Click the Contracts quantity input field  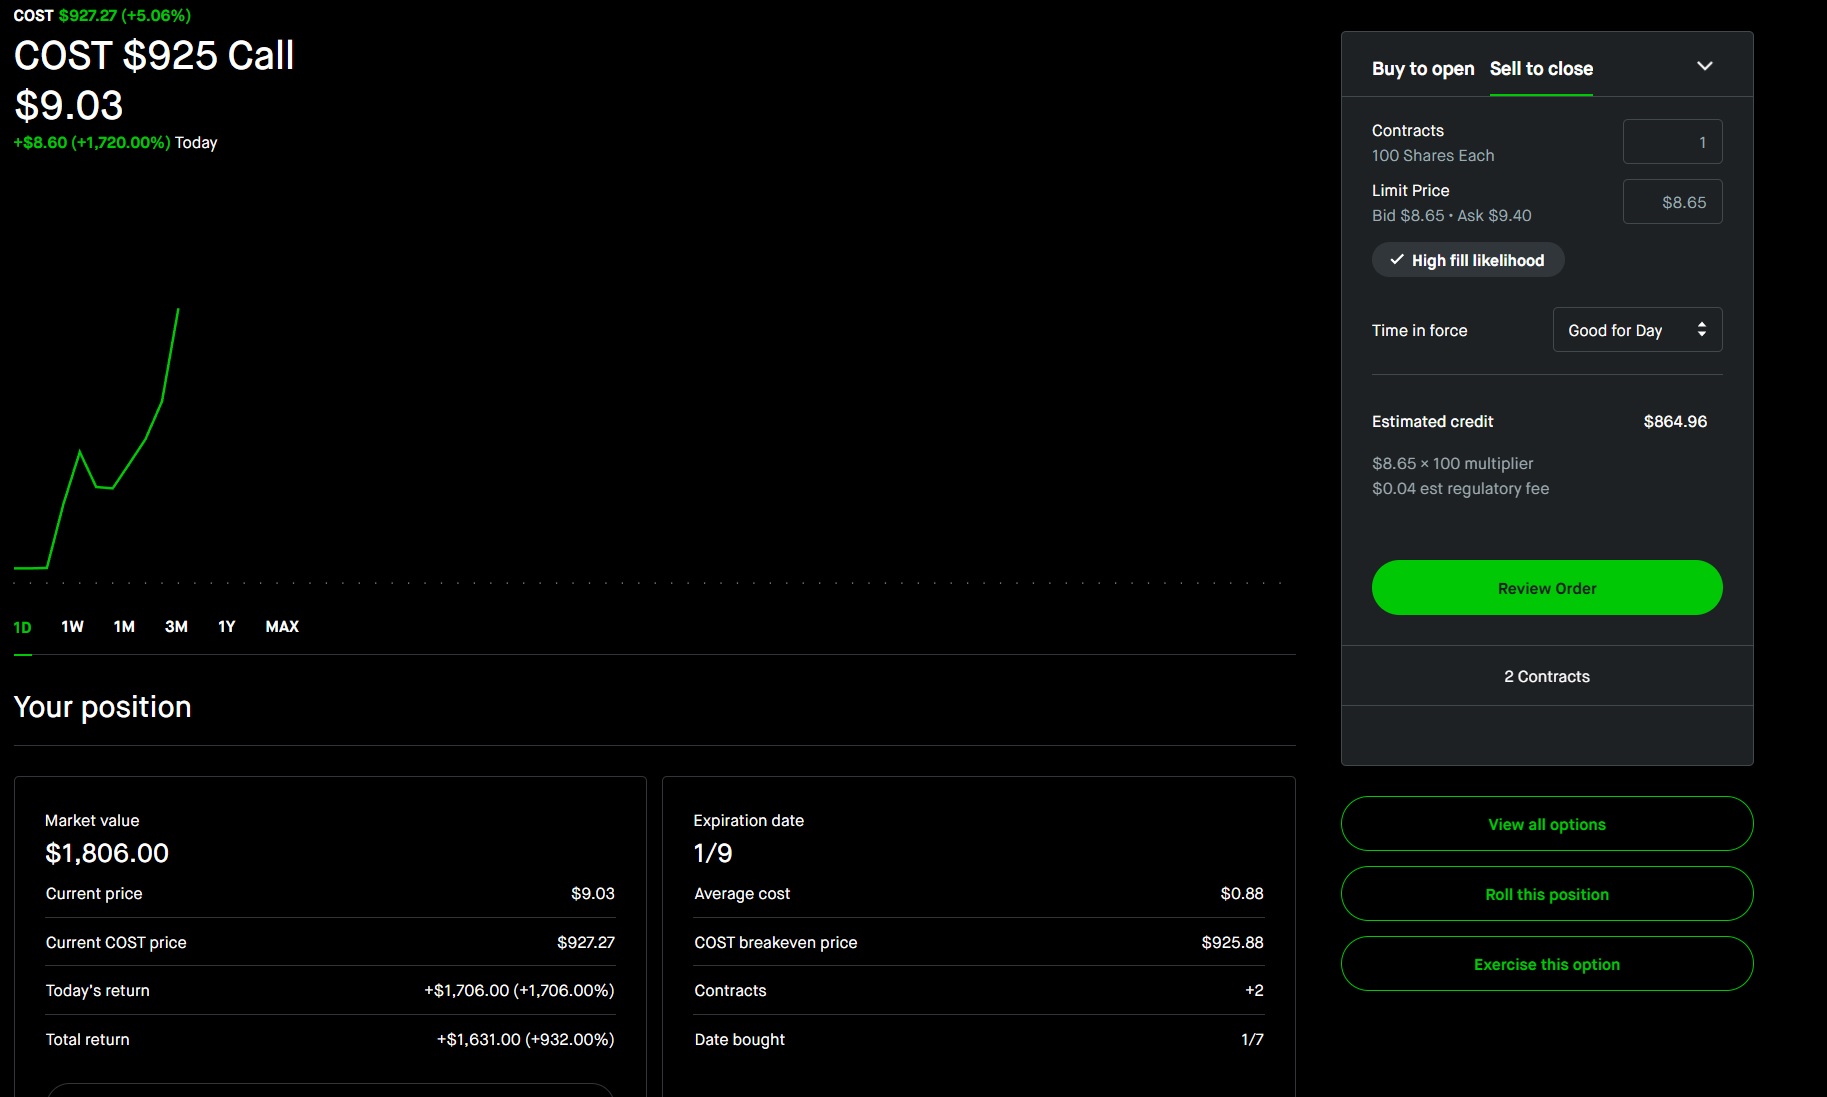(x=1672, y=142)
